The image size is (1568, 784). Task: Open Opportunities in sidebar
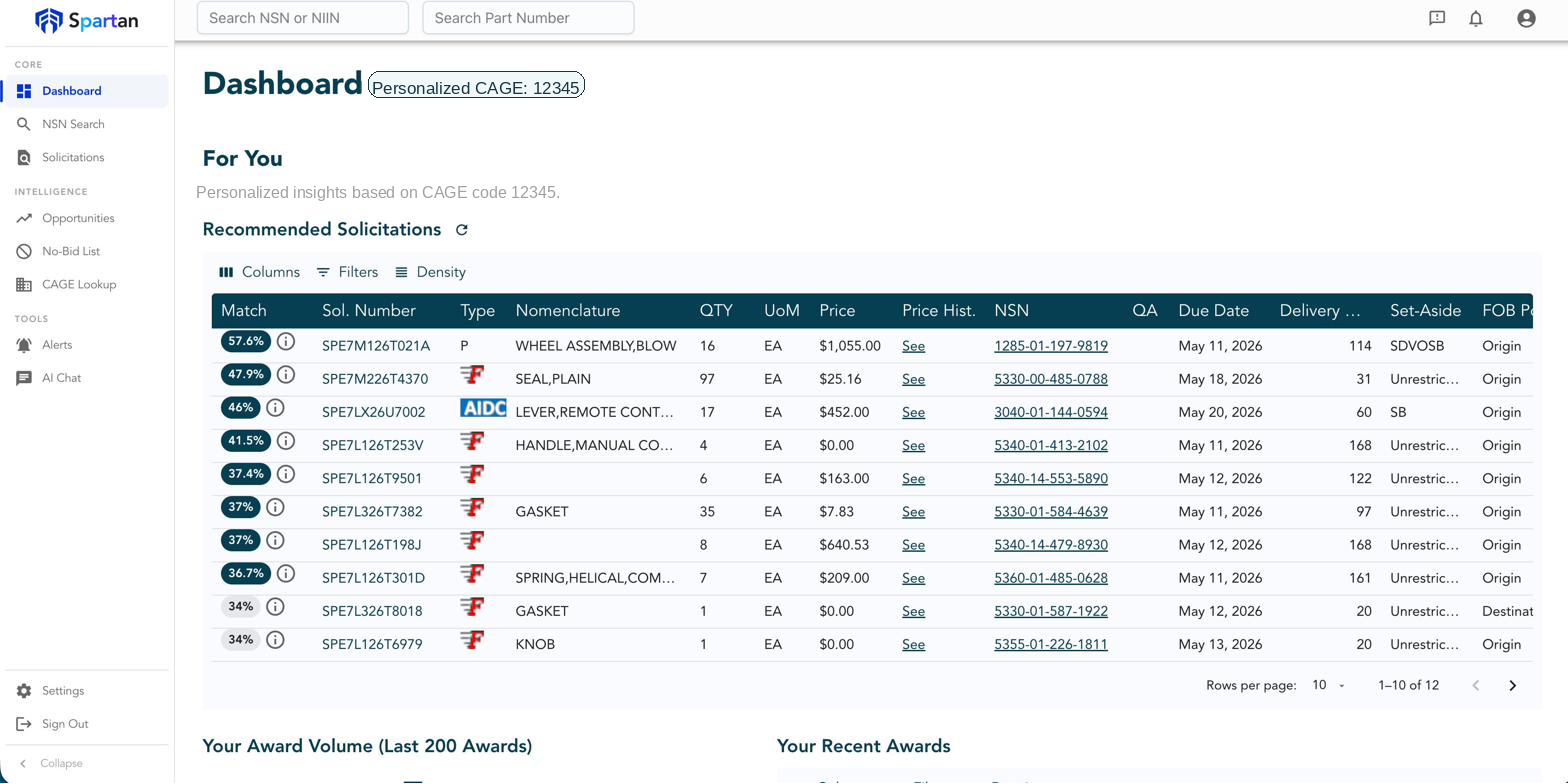point(86,218)
